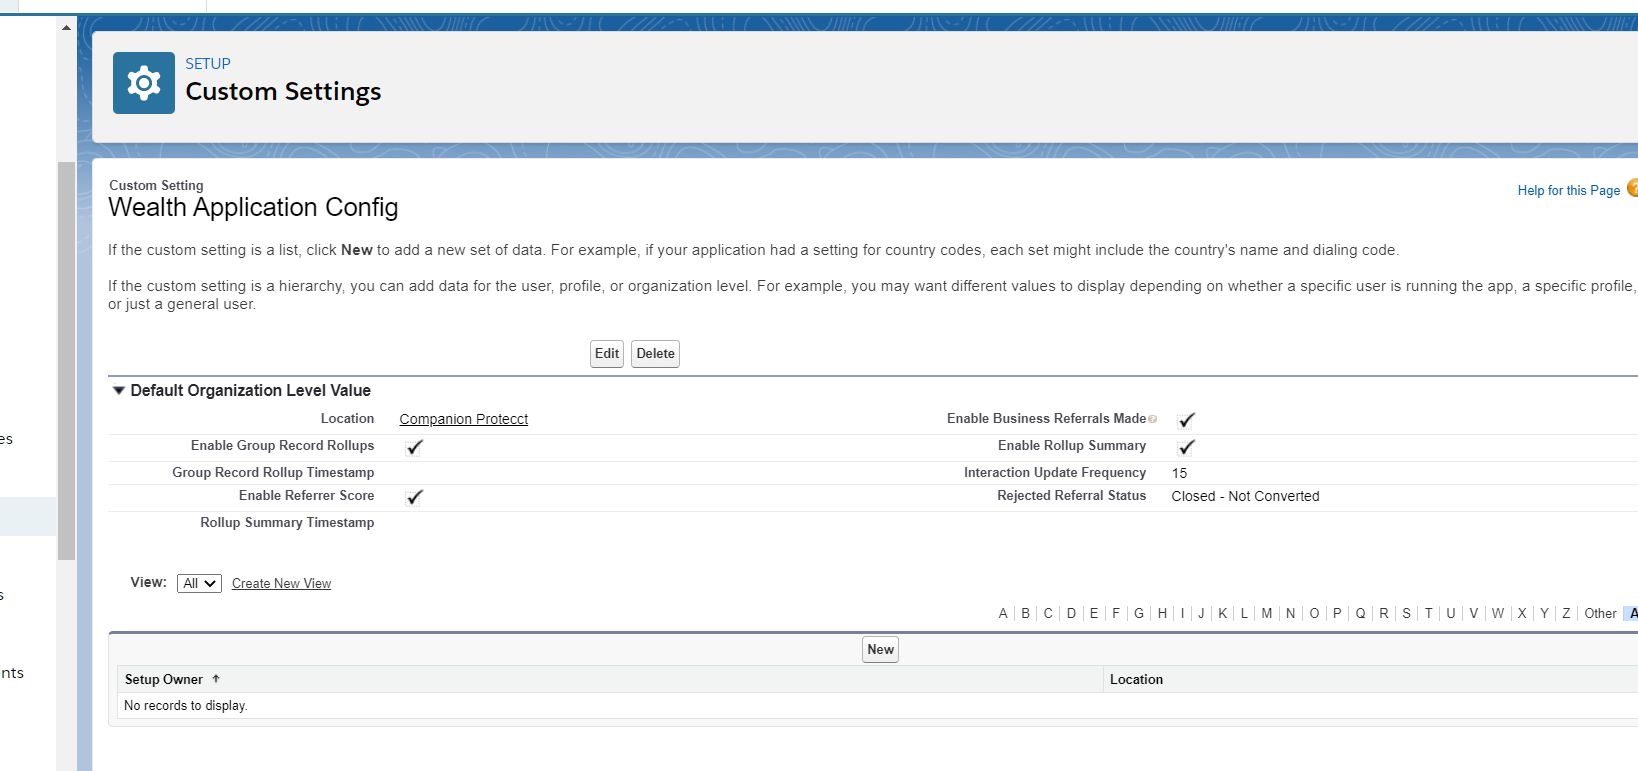Select the 'Closed - Not Converted' status value
Image resolution: width=1638 pixels, height=771 pixels.
tap(1245, 496)
